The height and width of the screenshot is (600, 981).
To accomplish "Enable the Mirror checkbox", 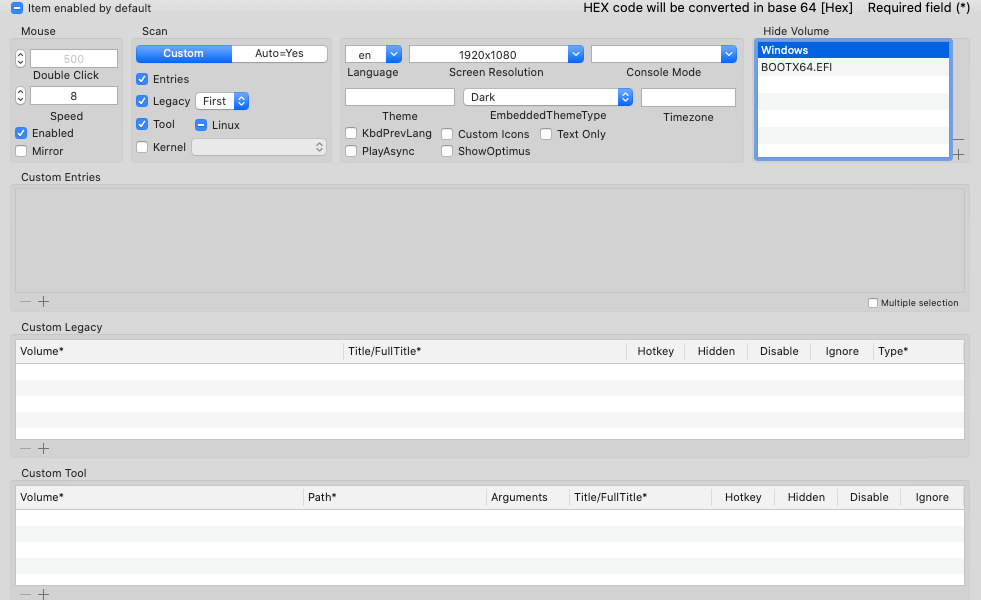I will 22,151.
